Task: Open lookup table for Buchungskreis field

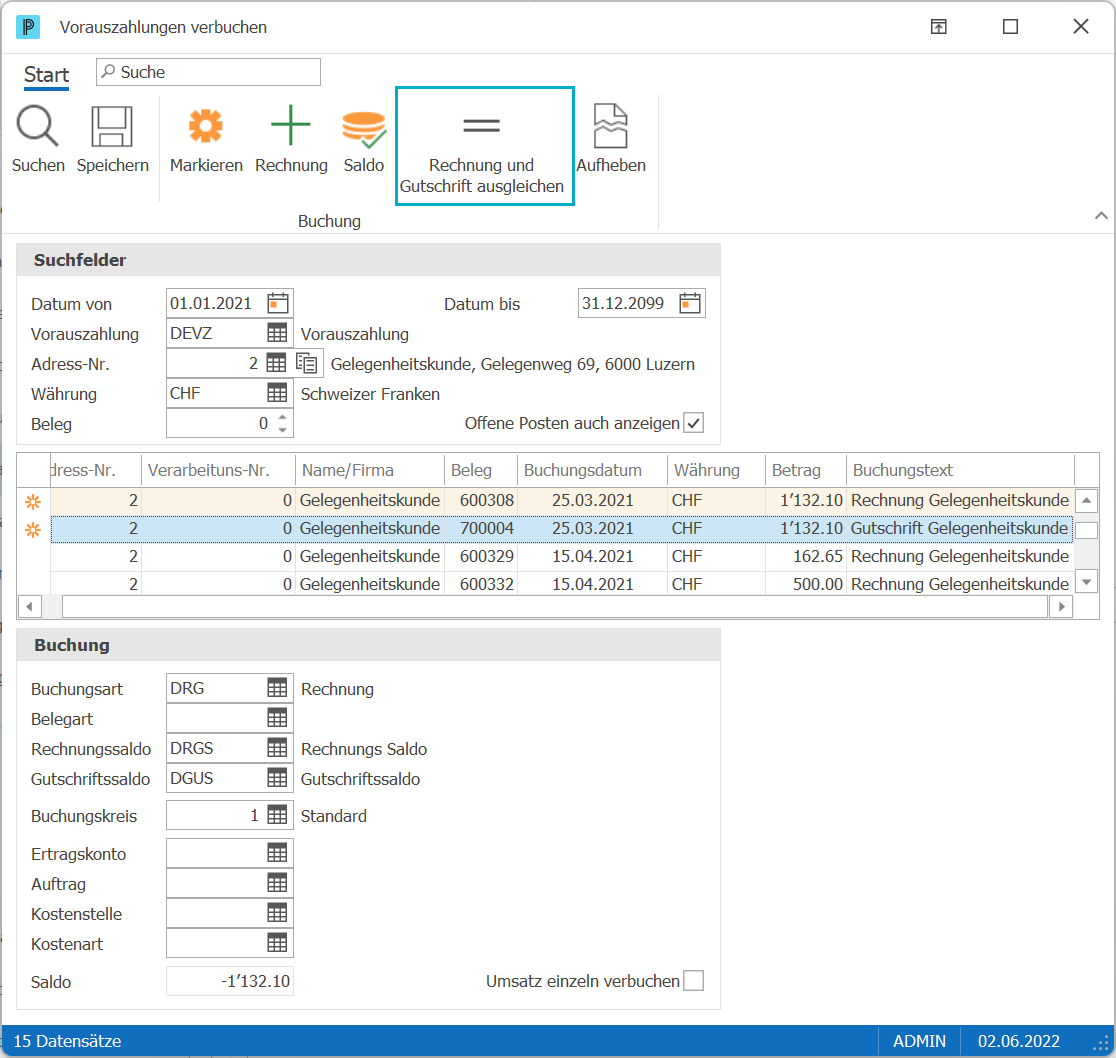Action: pos(277,815)
